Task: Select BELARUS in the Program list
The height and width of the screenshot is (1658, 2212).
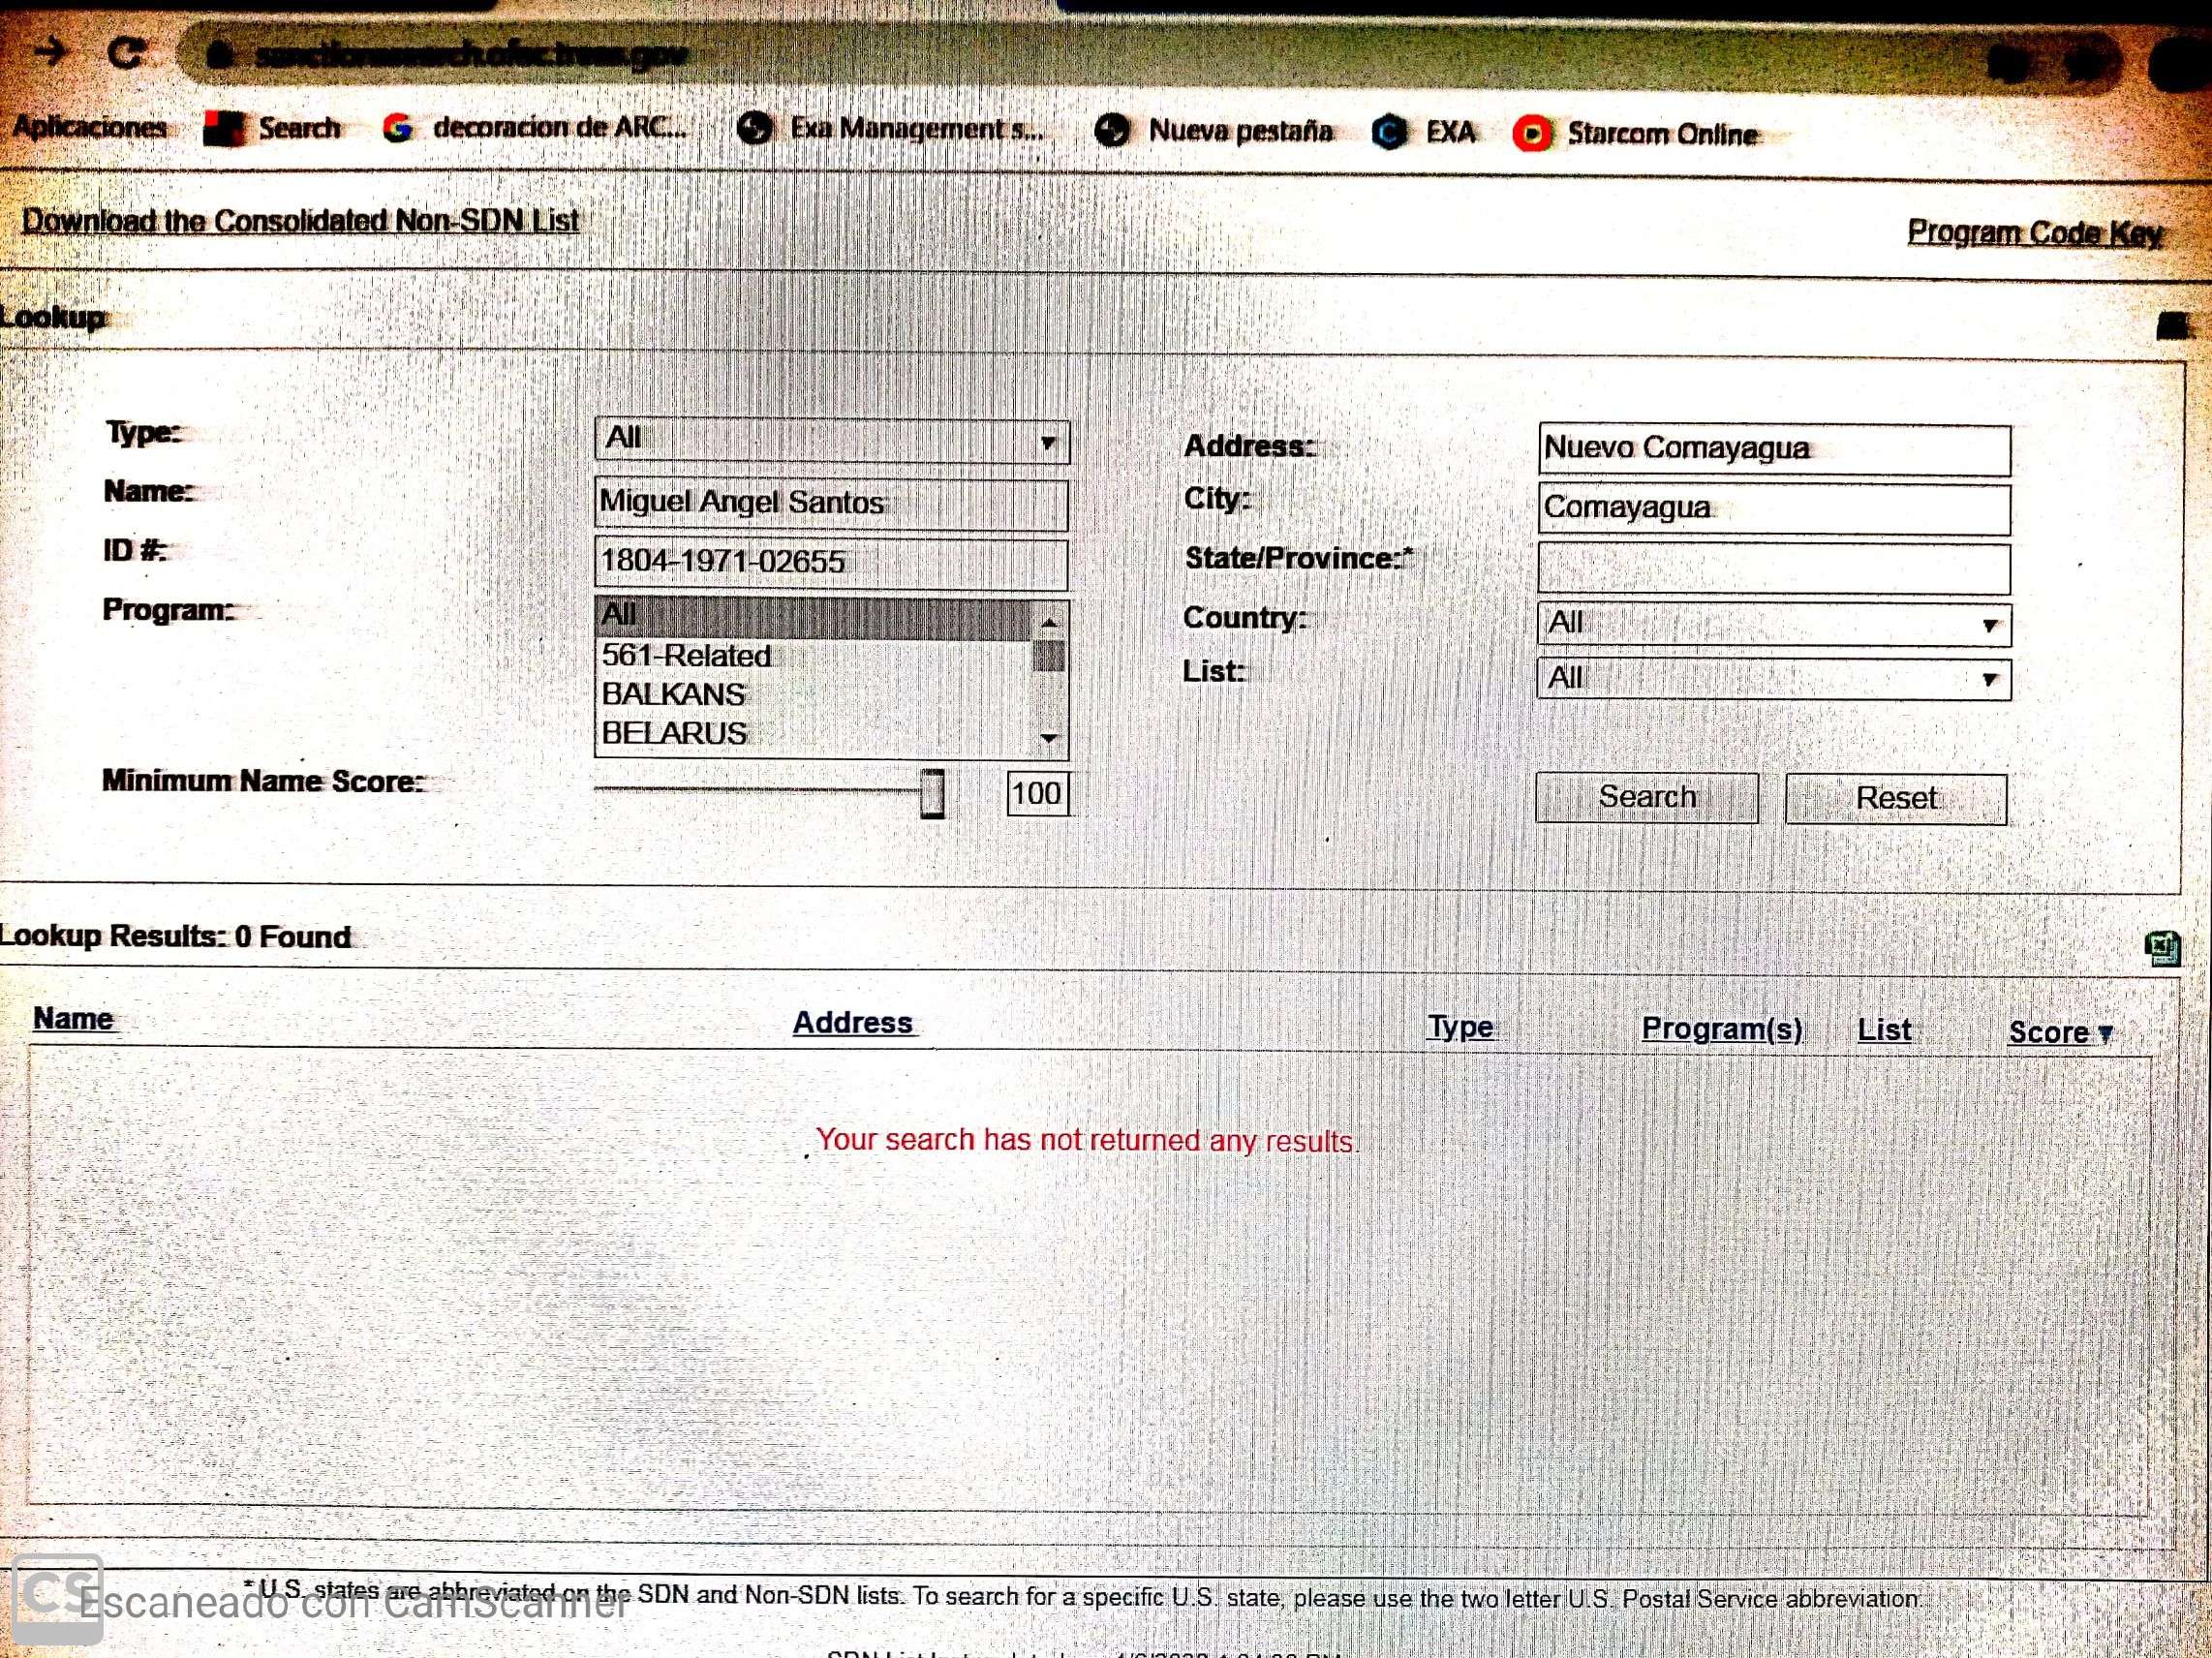Action: (x=674, y=733)
